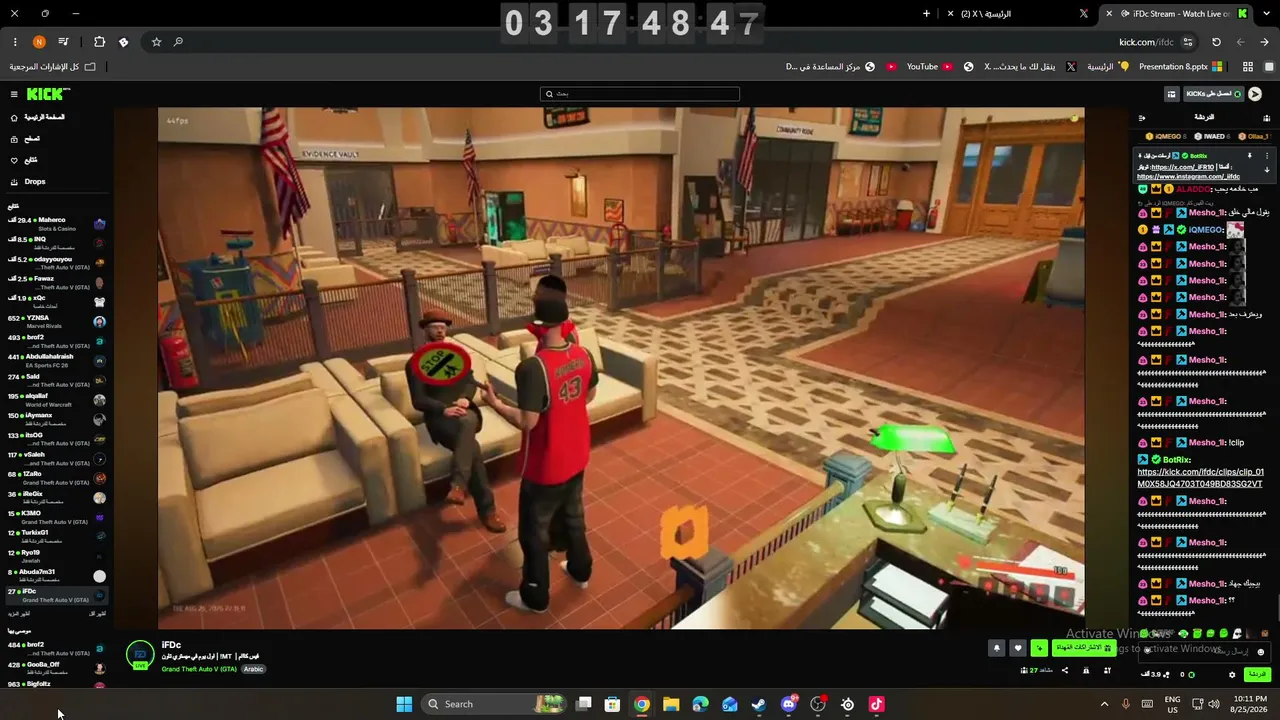Open the instagram.com/_ifdc pinned link
Screen dimensions: 1280x720
click(1188, 177)
